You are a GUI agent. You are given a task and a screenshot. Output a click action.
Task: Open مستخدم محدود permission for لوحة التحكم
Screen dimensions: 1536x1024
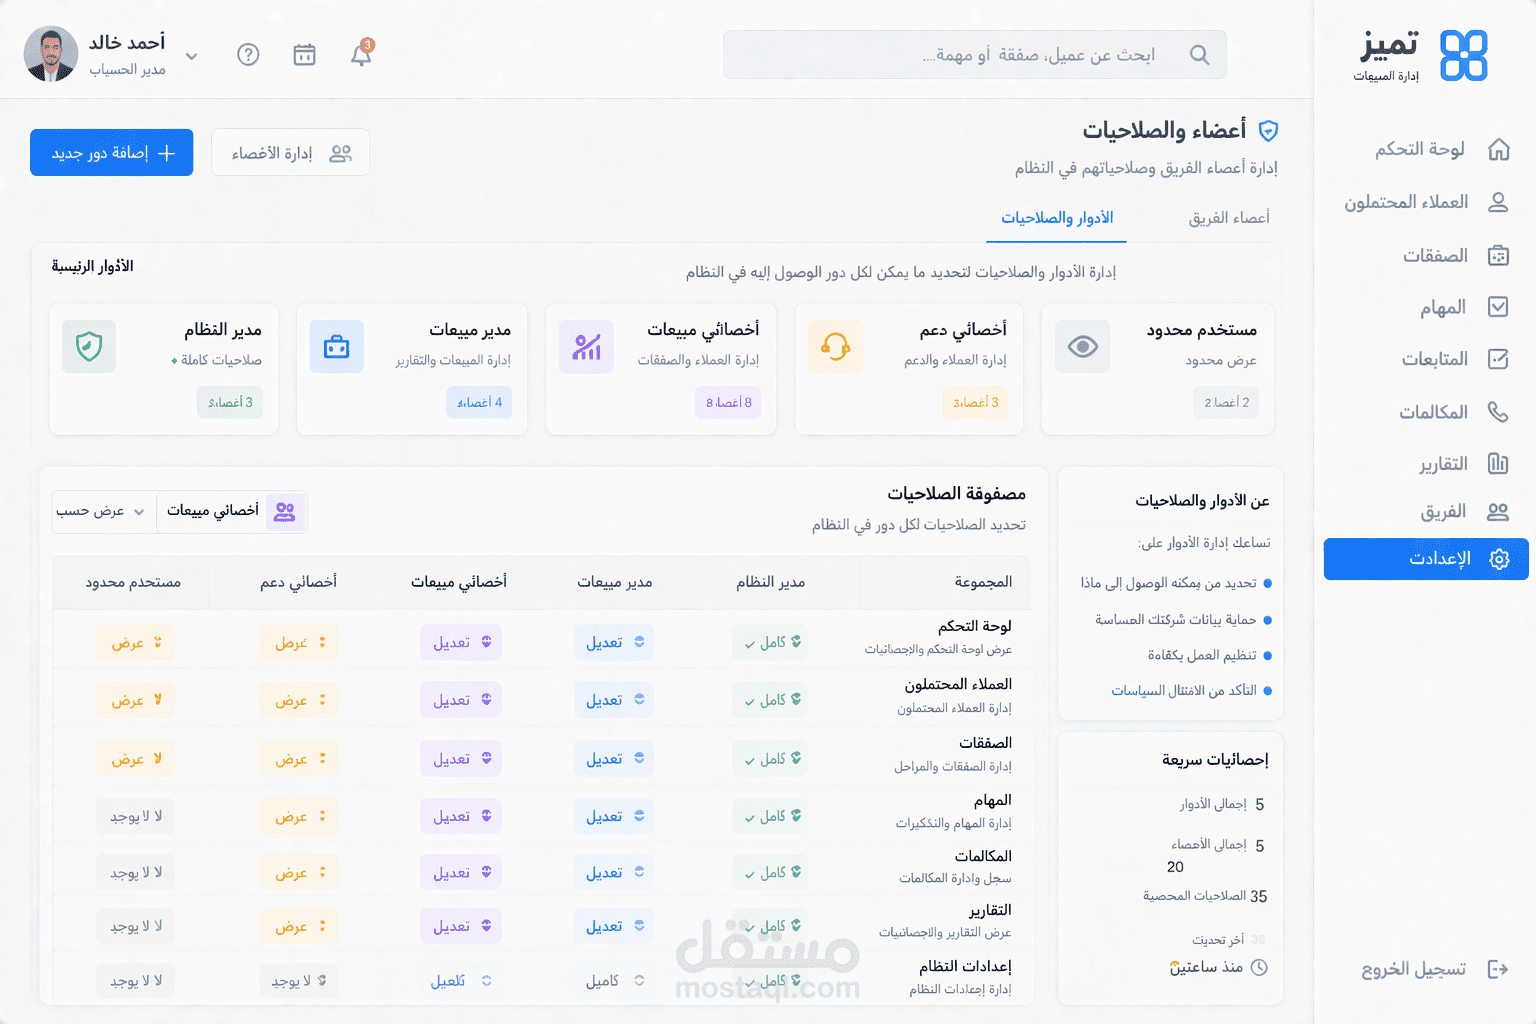(x=136, y=642)
